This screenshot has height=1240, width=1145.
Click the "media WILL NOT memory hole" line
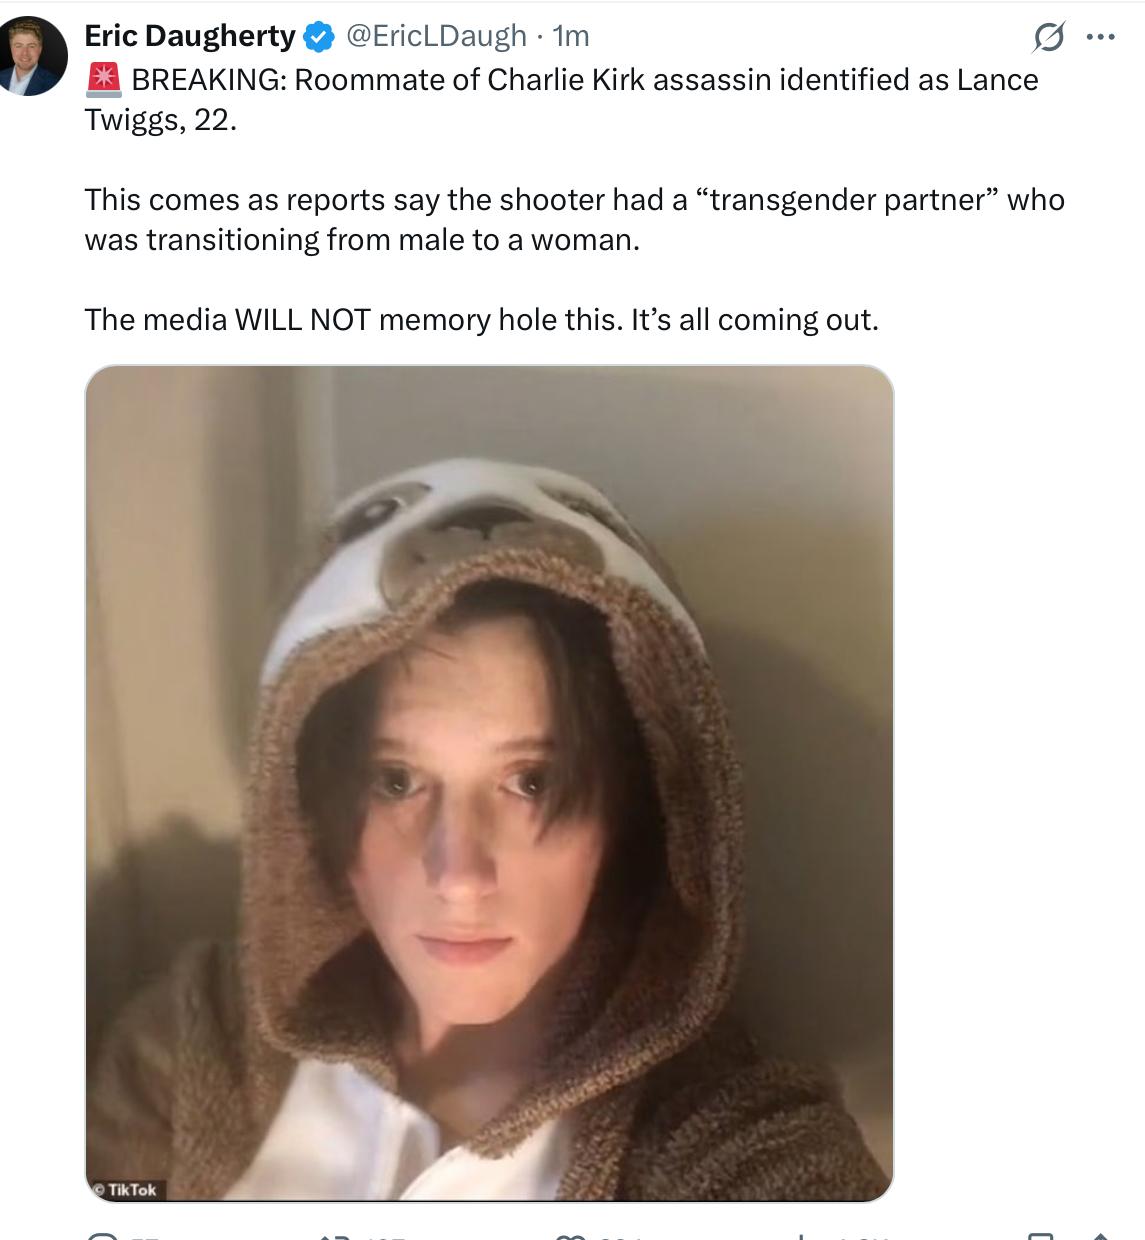point(482,320)
